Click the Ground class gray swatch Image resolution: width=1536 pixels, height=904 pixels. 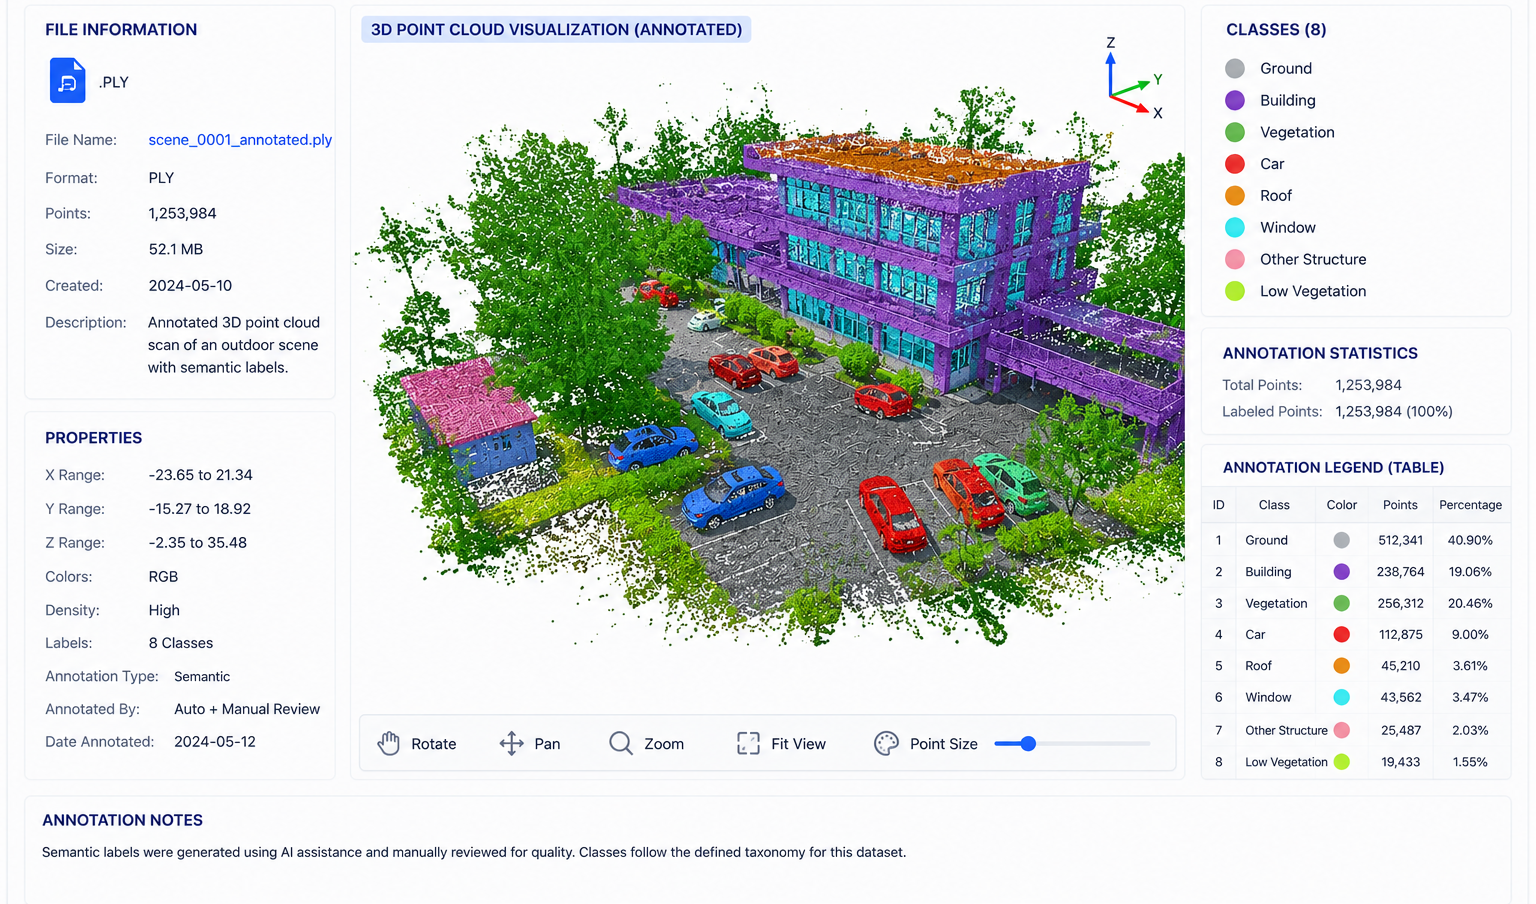click(1235, 68)
